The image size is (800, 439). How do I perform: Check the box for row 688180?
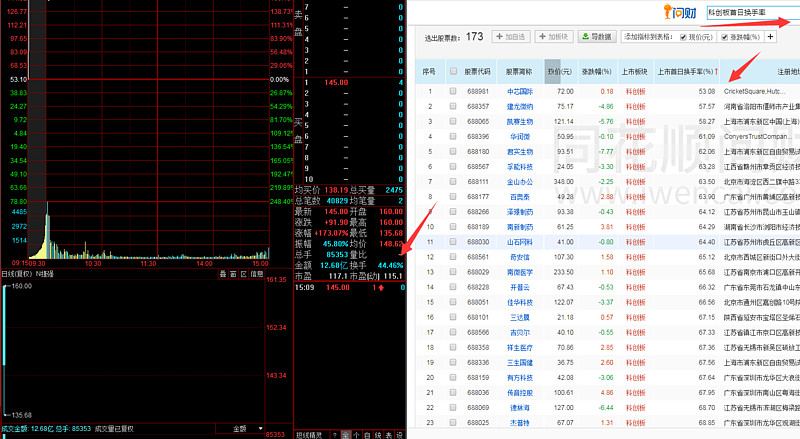[453, 152]
